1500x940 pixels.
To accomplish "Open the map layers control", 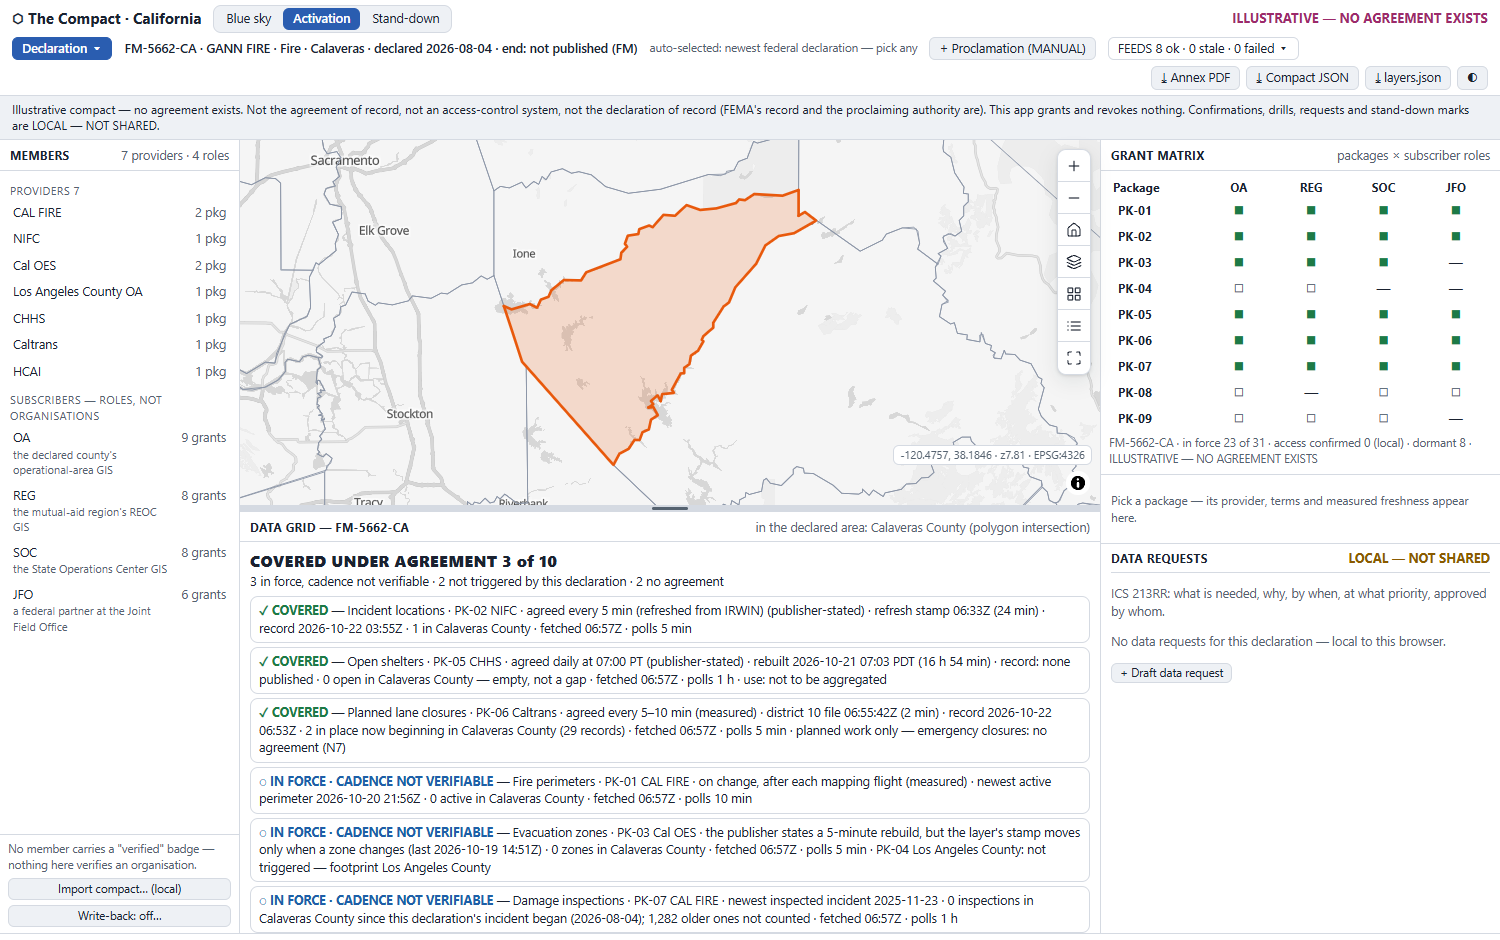I will click(x=1074, y=262).
